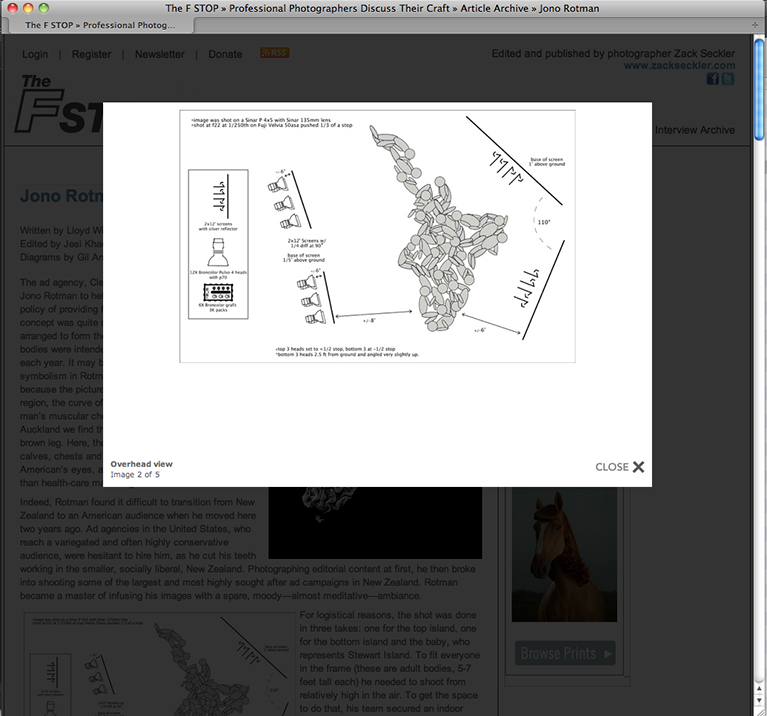Screen dimensions: 767x716
Task: Click the Donate link
Action: 225,54
